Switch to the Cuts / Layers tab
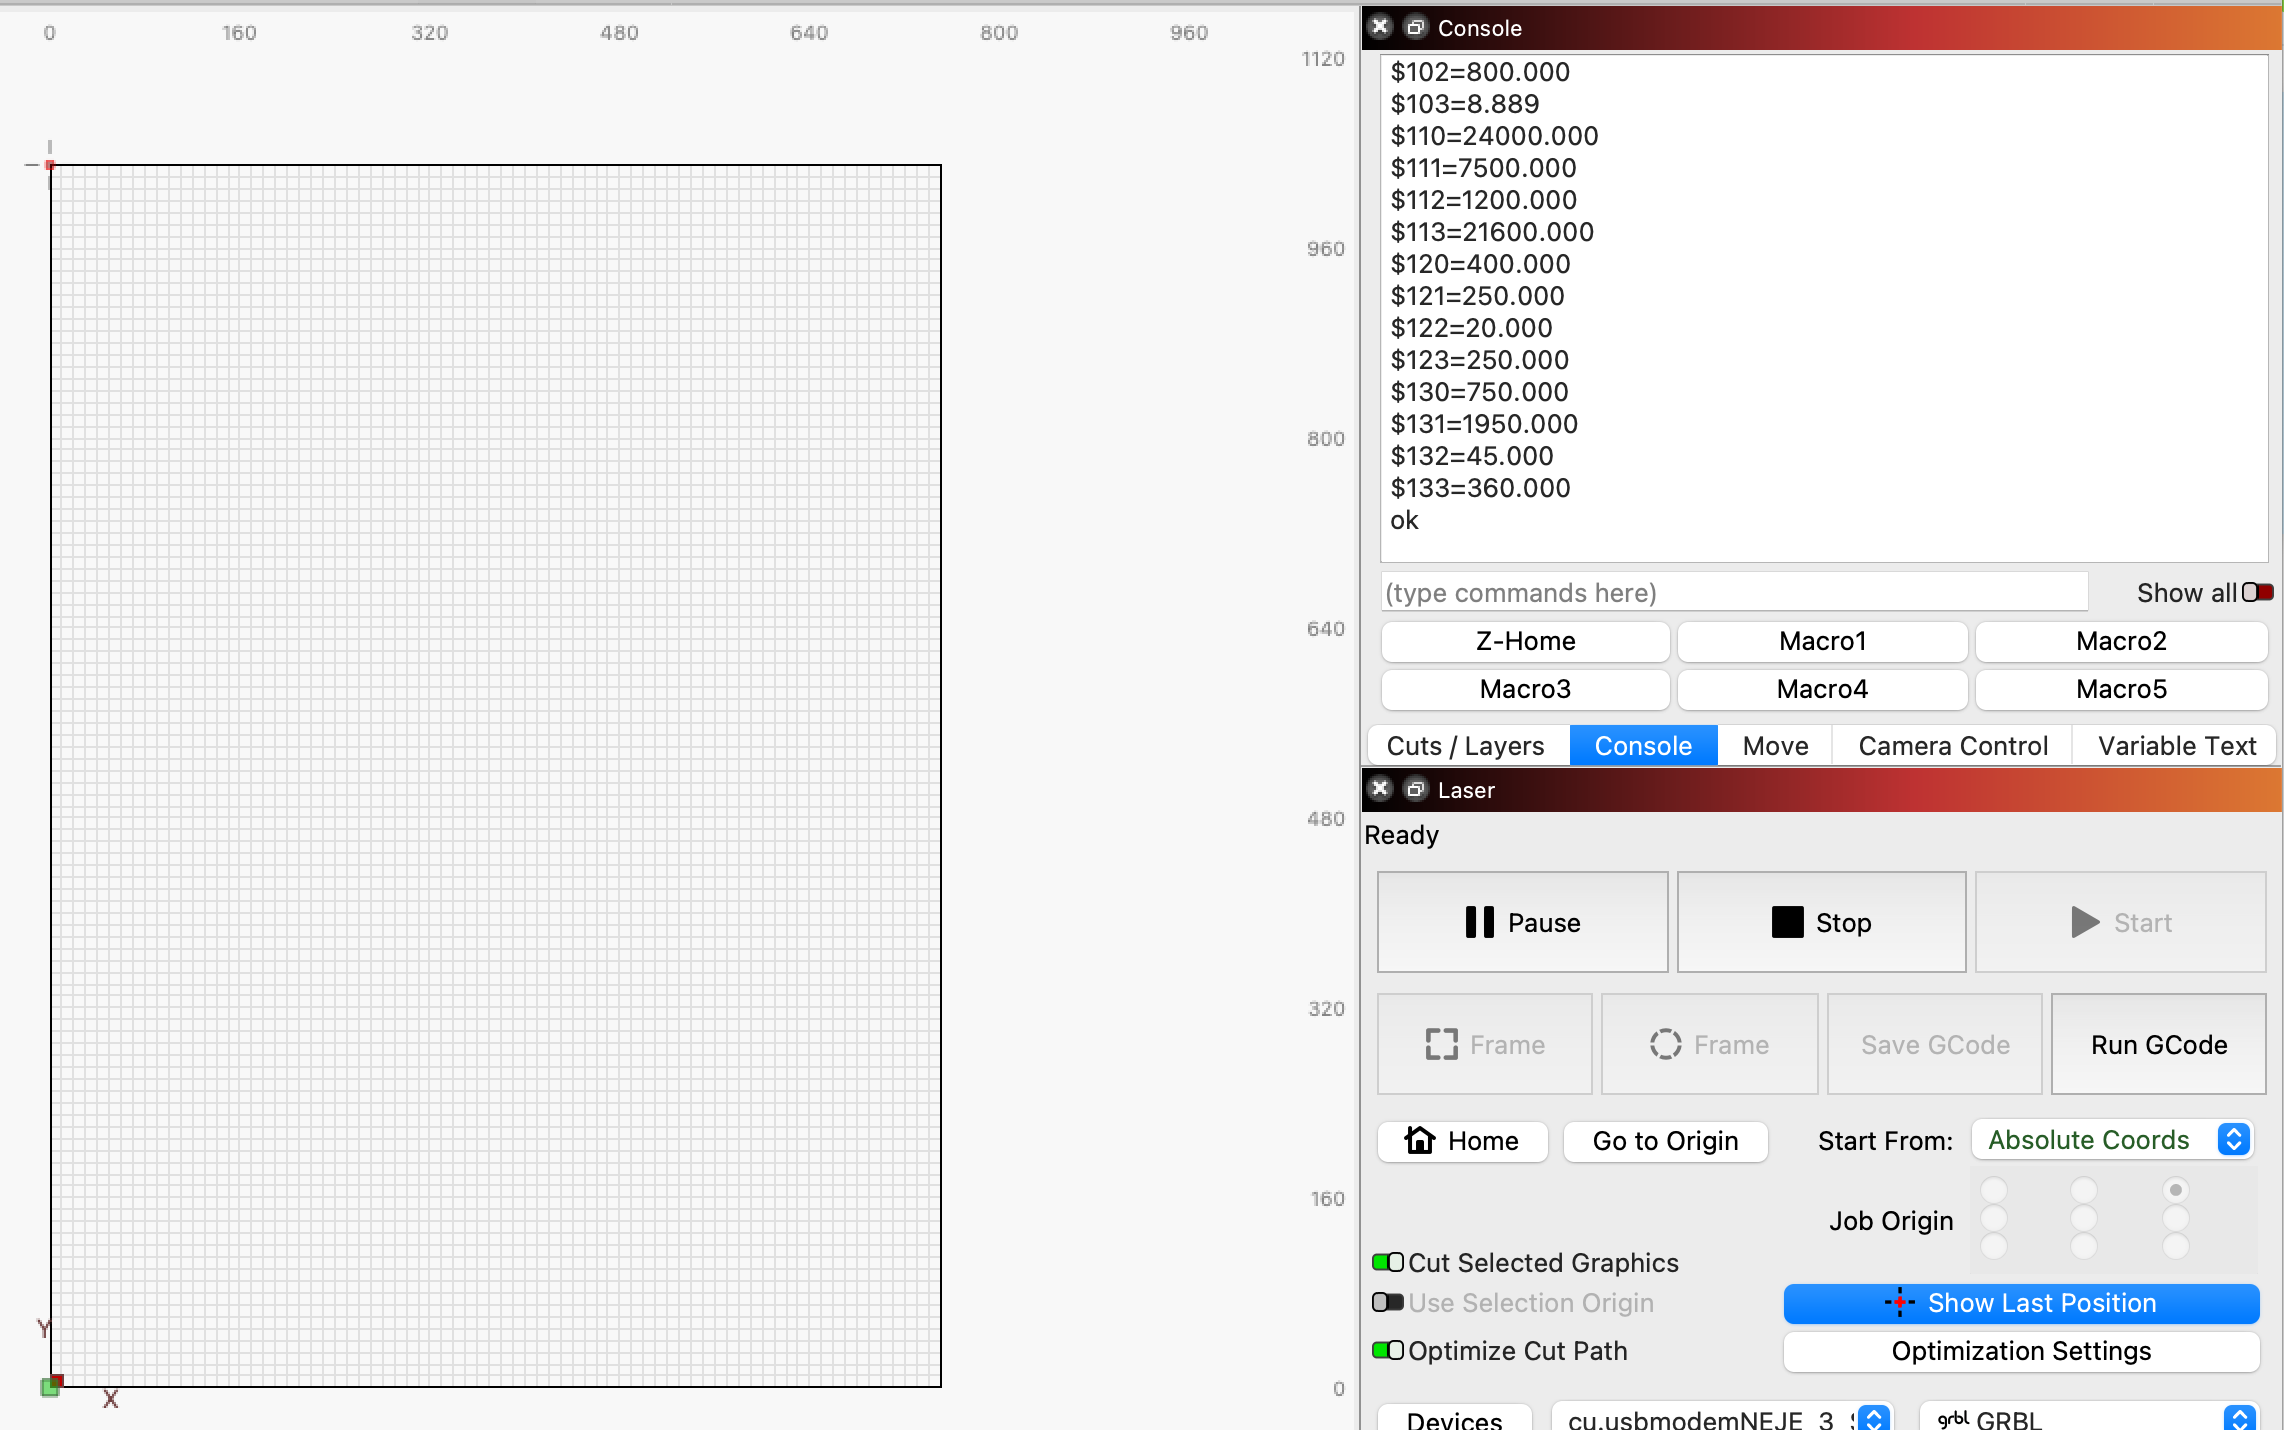Image resolution: width=2284 pixels, height=1430 pixels. pos(1465,746)
